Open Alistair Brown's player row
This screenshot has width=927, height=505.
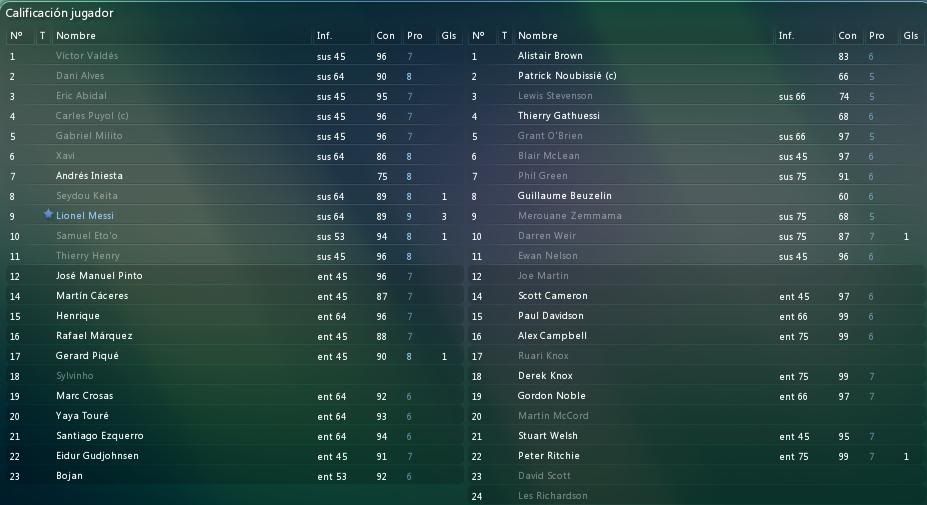click(550, 56)
